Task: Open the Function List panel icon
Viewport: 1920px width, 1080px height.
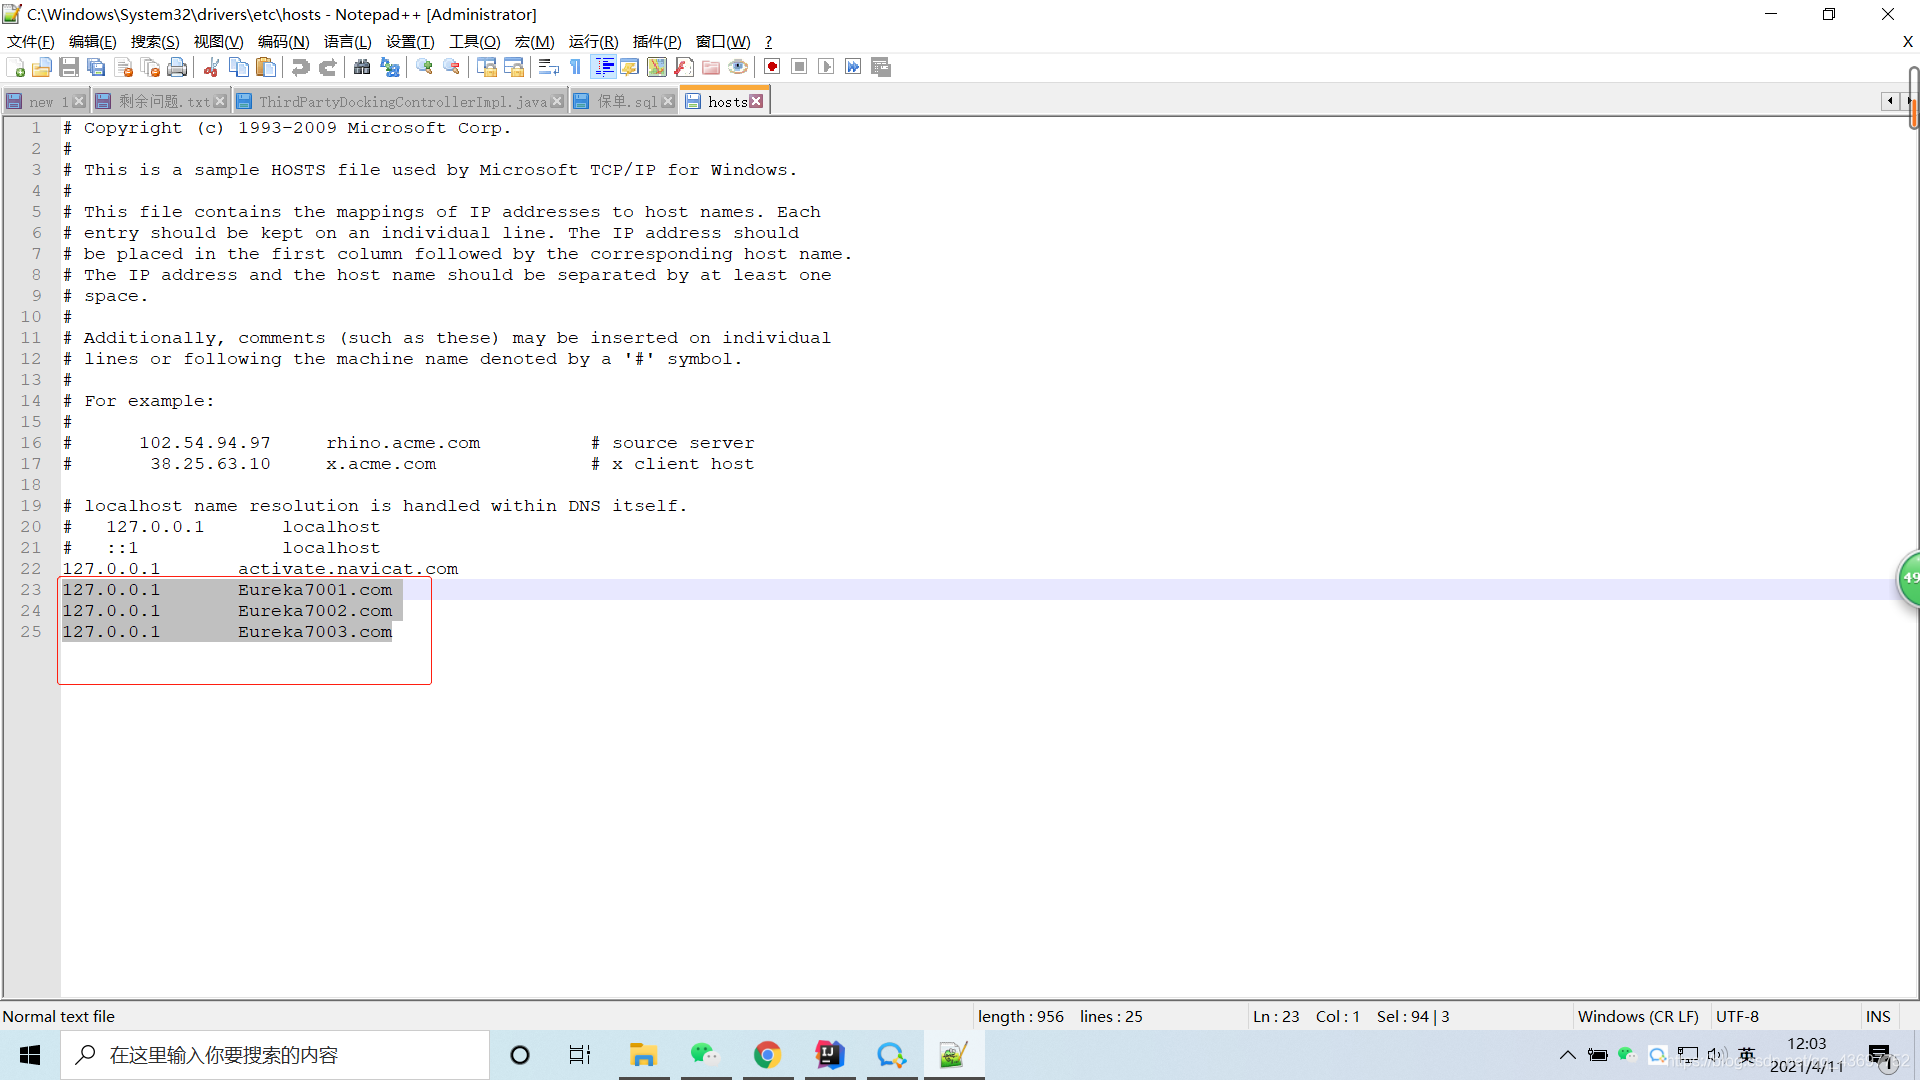Action: 684,67
